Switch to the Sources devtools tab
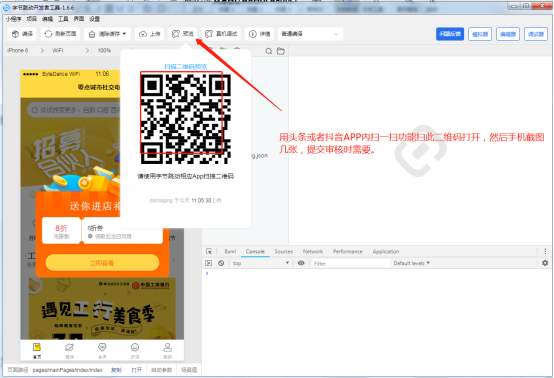Screen dimensions: 554x378 pyautogui.click(x=284, y=251)
